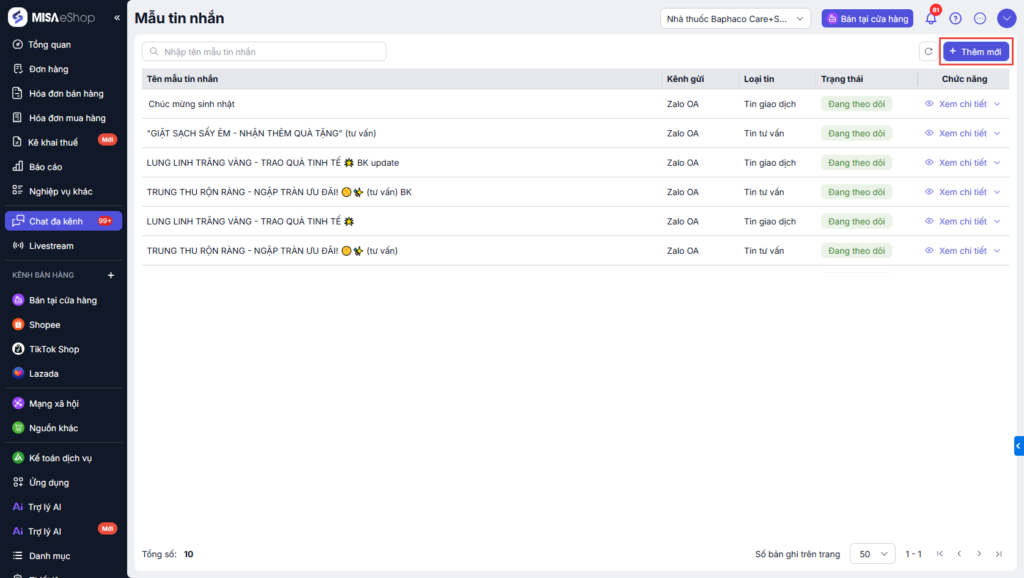Open notifications bell
The width and height of the screenshot is (1024, 578).
pos(931,18)
